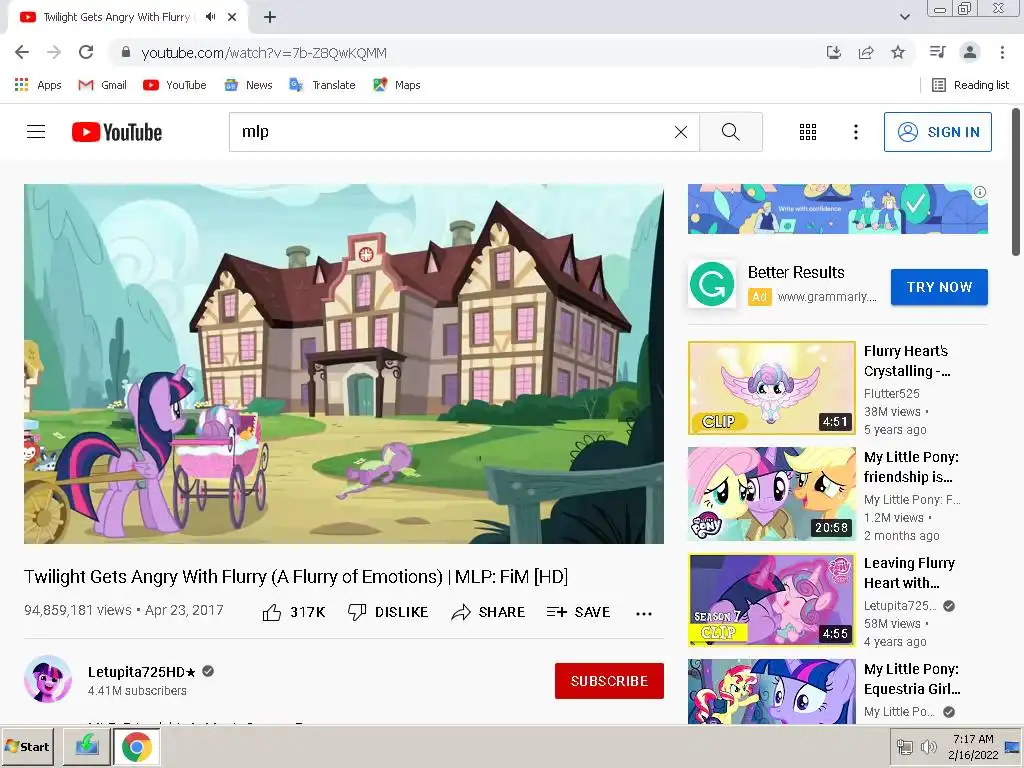
Task: Open Apps bookmark
Action: pyautogui.click(x=38, y=85)
